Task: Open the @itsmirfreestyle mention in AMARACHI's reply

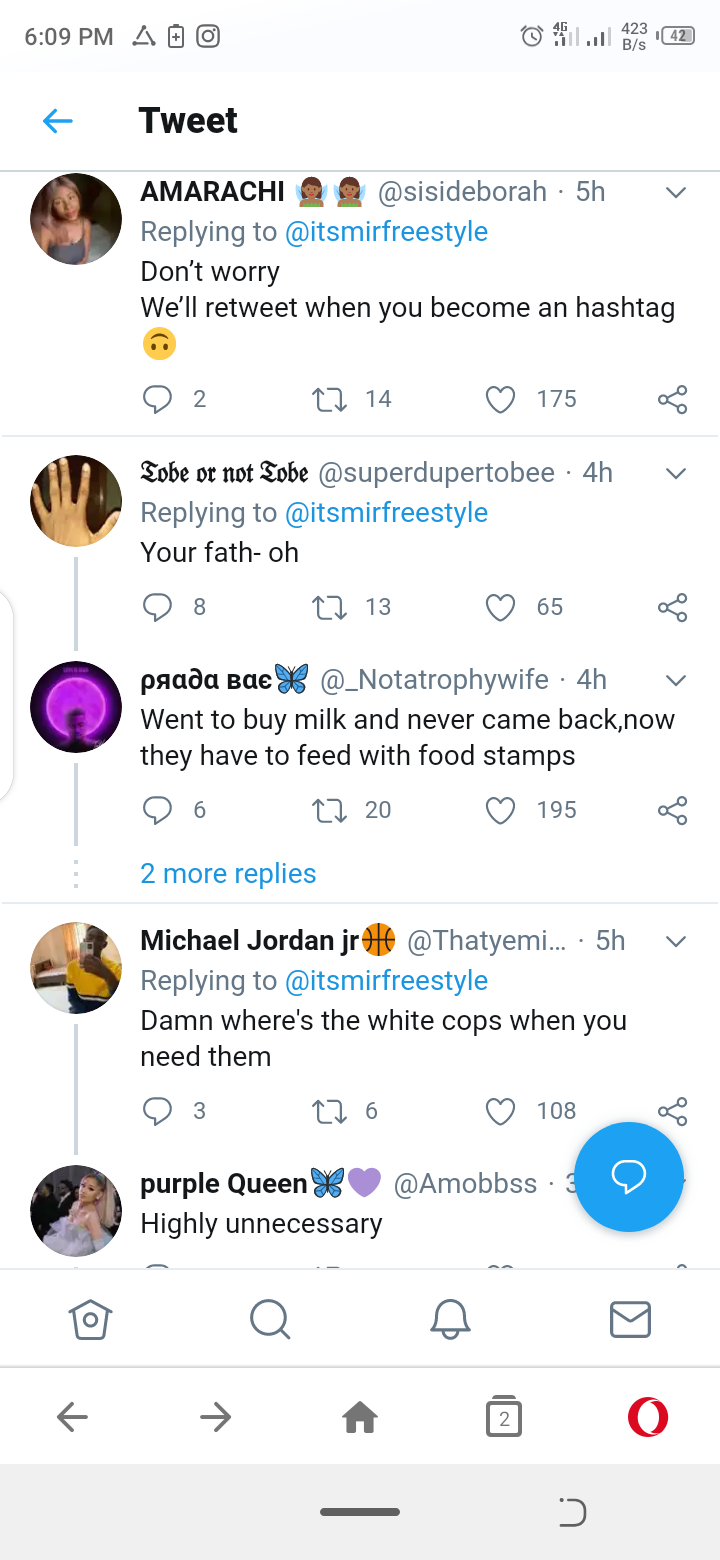Action: (x=386, y=232)
